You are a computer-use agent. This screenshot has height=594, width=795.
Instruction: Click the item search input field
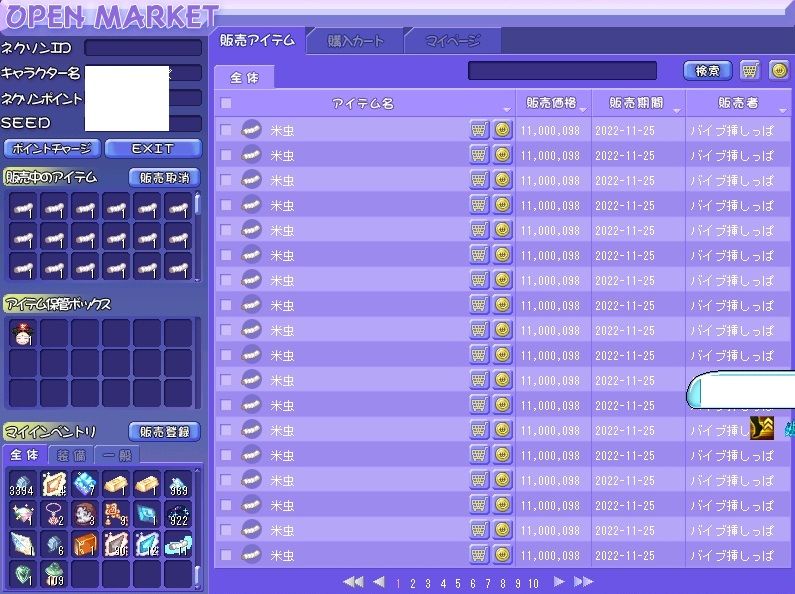(x=562, y=71)
